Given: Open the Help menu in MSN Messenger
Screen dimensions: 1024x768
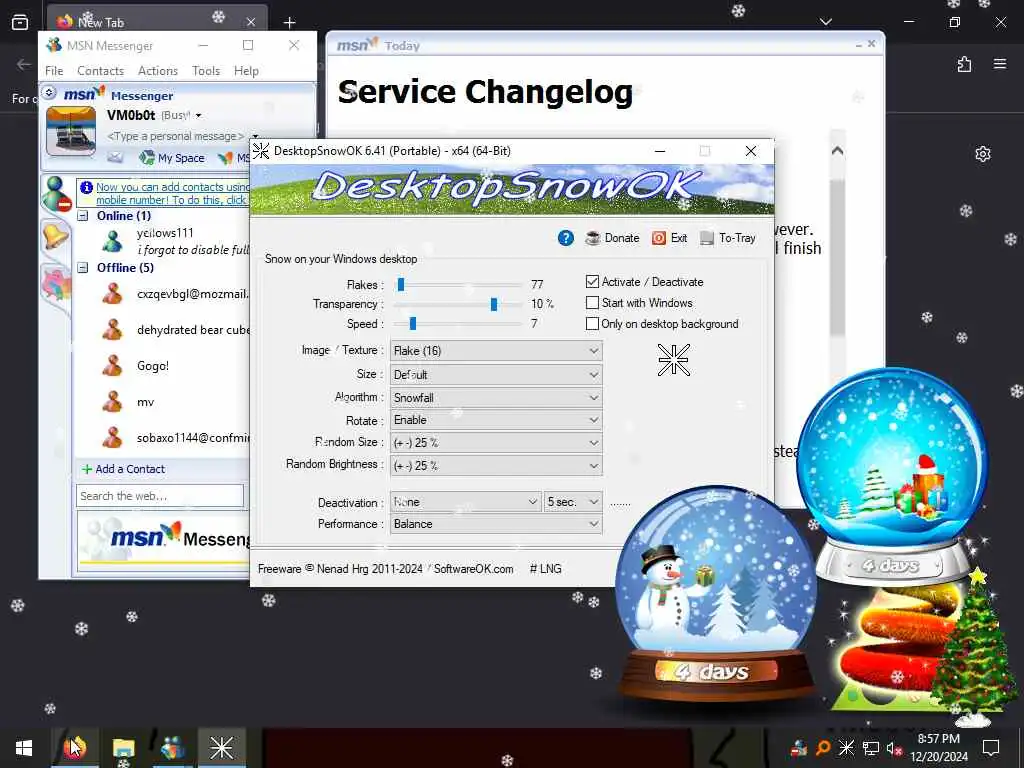Looking at the screenshot, I should tap(246, 71).
